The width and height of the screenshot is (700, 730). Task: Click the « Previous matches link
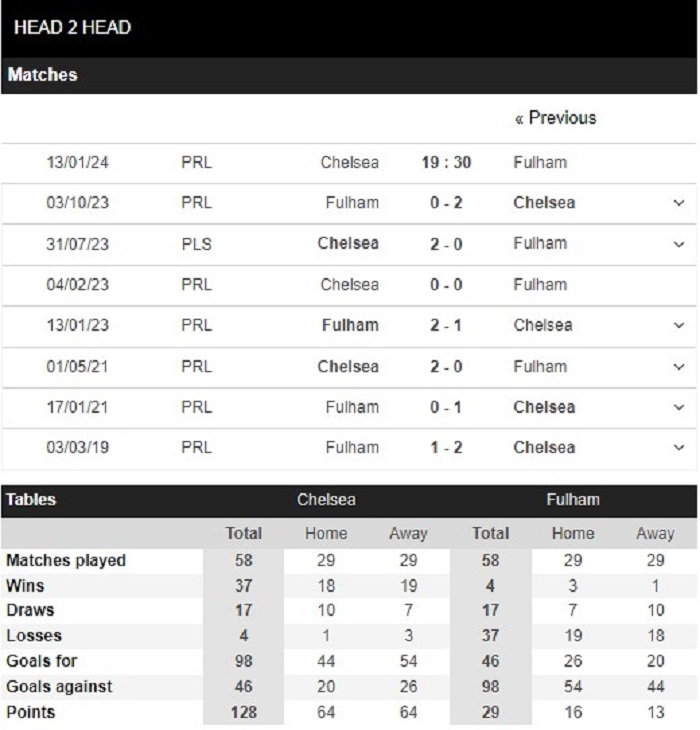coord(555,118)
